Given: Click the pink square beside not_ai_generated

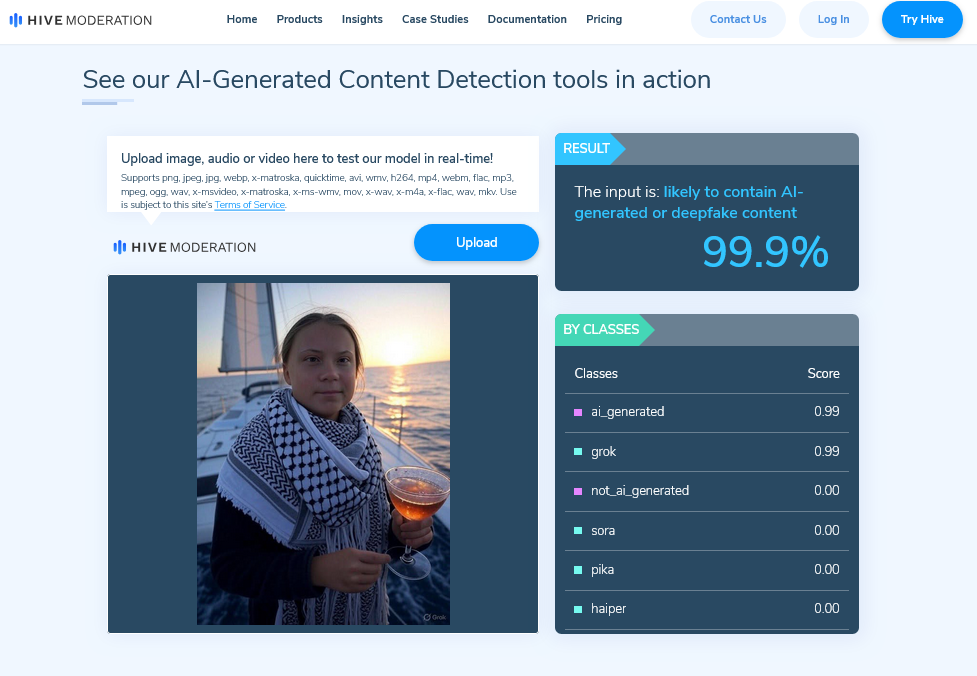Looking at the screenshot, I should 578,491.
